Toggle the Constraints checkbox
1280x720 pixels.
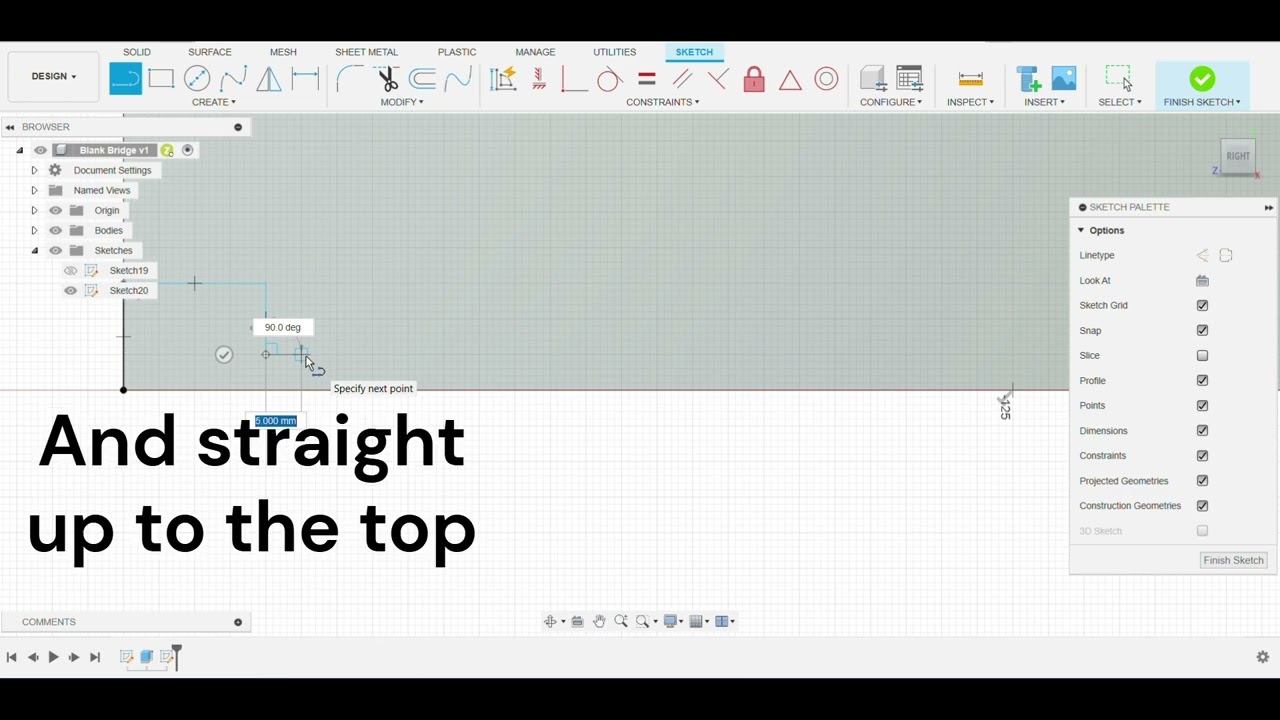[1202, 456]
